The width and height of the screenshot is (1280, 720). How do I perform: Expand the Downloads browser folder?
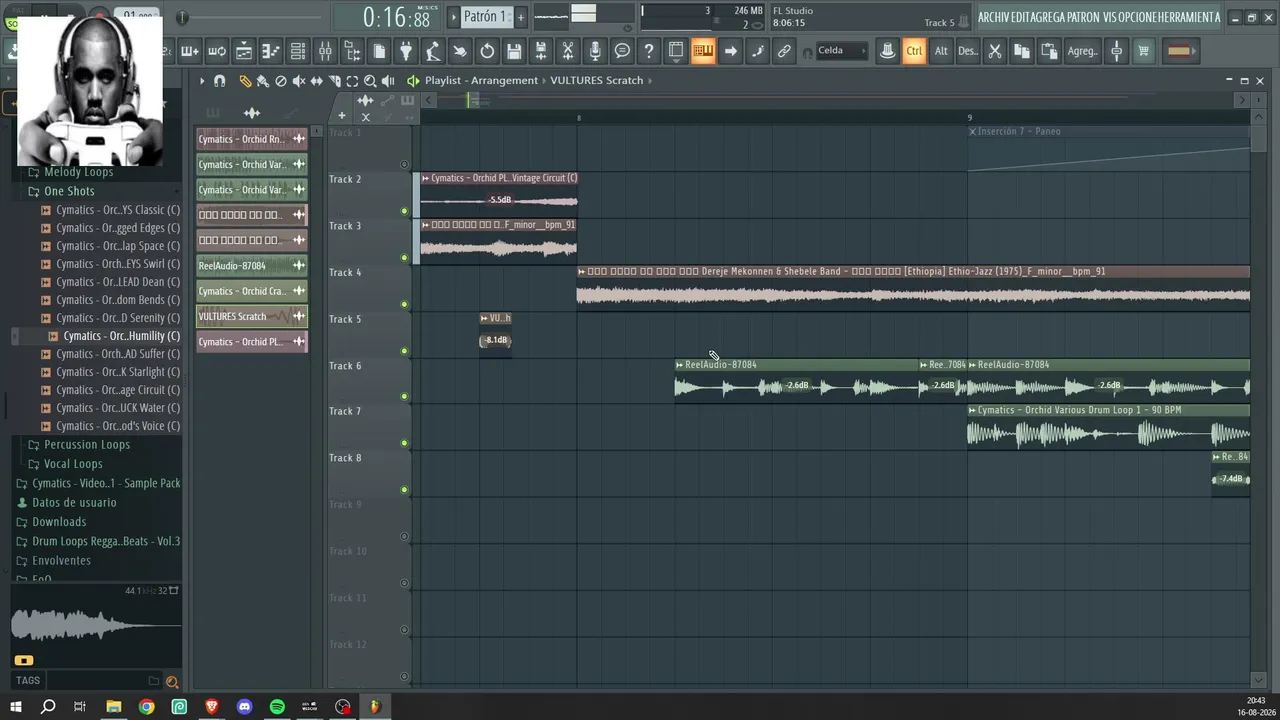tap(59, 522)
